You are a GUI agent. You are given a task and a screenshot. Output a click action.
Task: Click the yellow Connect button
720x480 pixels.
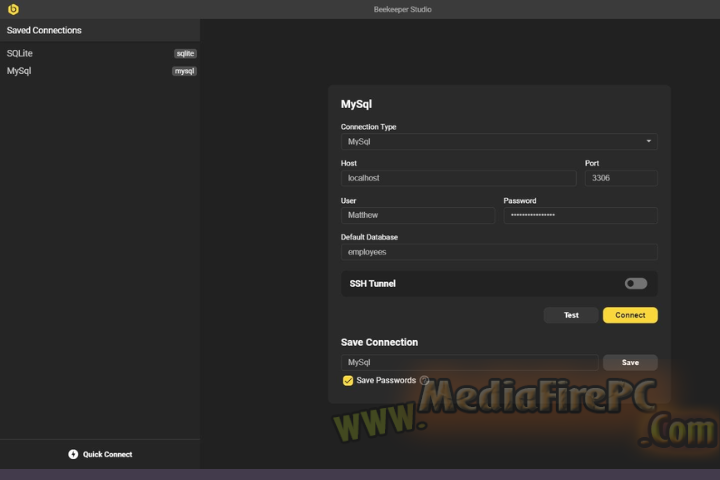coord(630,315)
